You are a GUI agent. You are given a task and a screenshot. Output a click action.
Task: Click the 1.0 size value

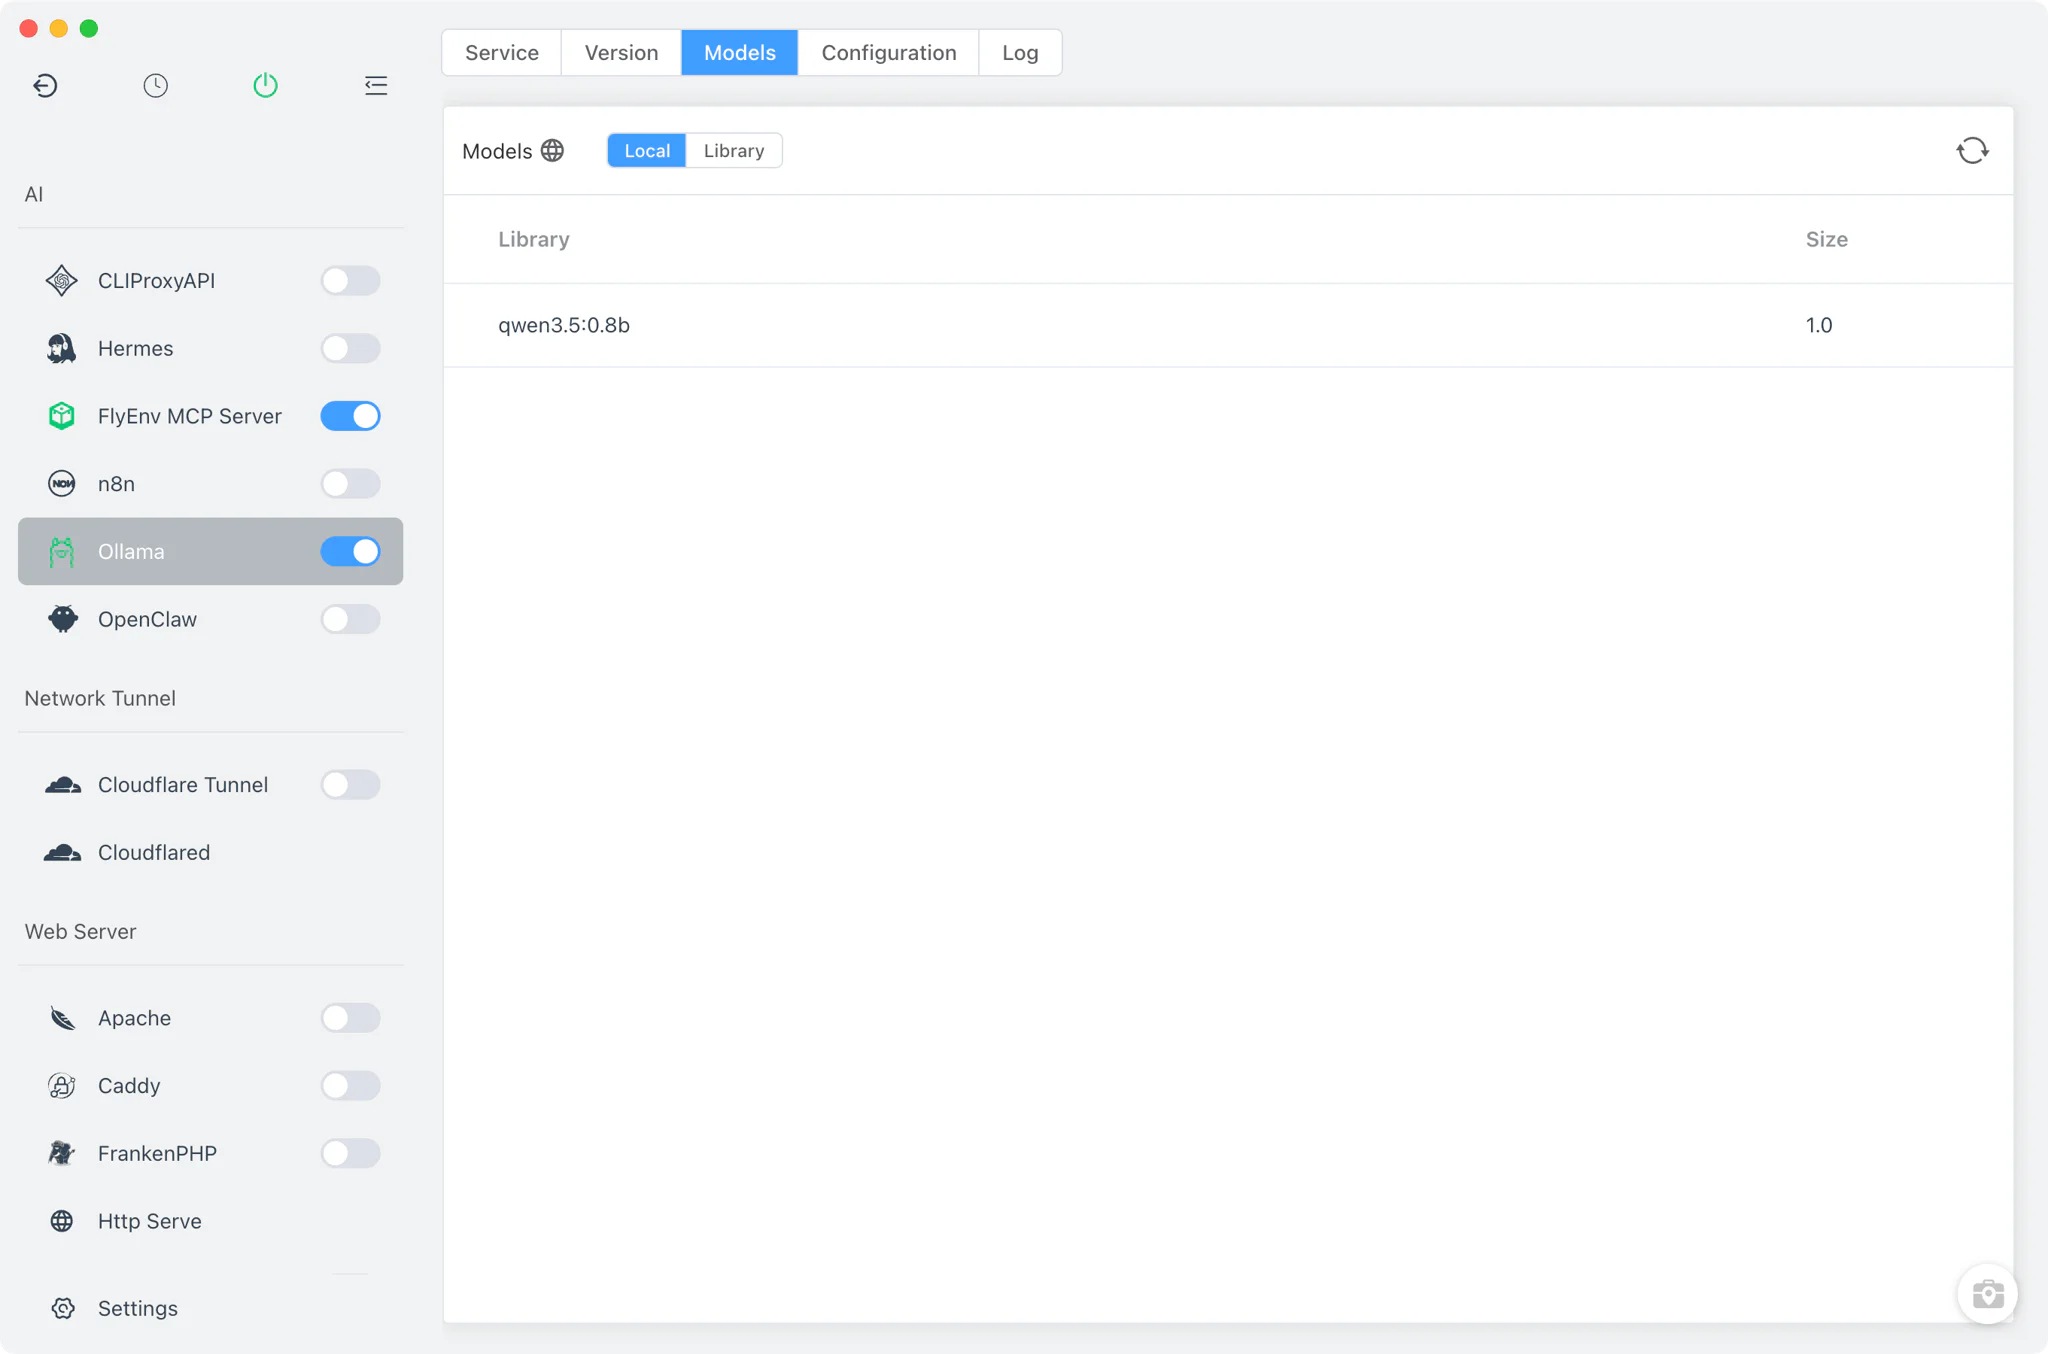click(1819, 325)
